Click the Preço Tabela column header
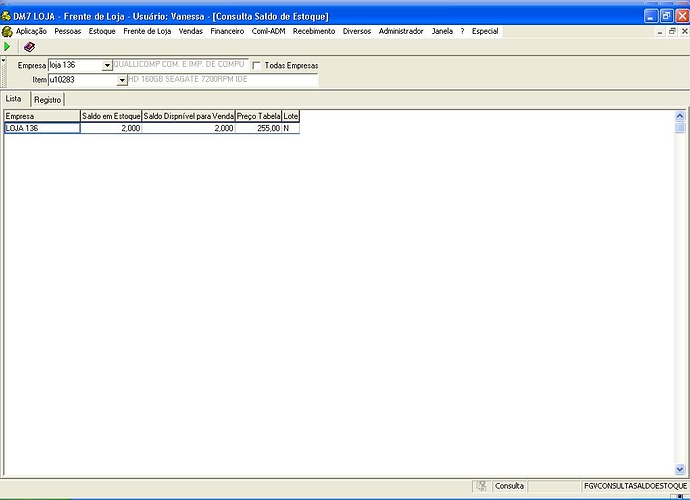Viewport: 690px width, 500px height. (258, 116)
